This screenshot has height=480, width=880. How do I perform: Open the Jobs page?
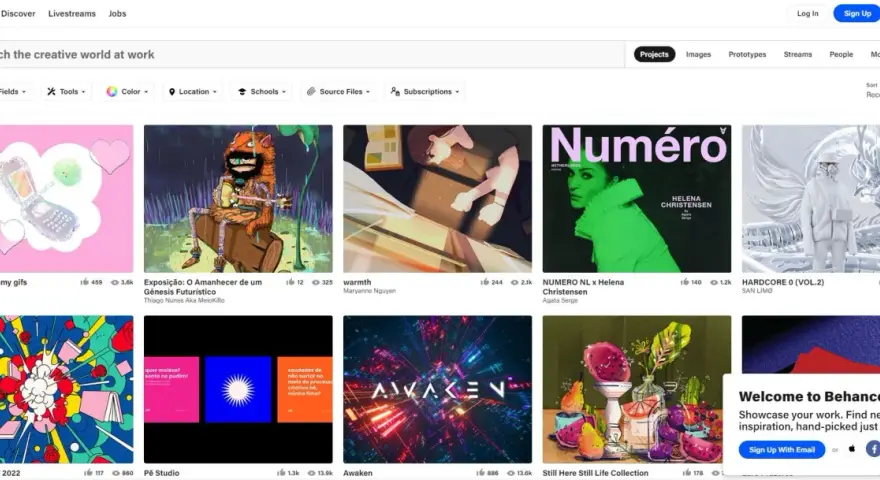coord(117,13)
